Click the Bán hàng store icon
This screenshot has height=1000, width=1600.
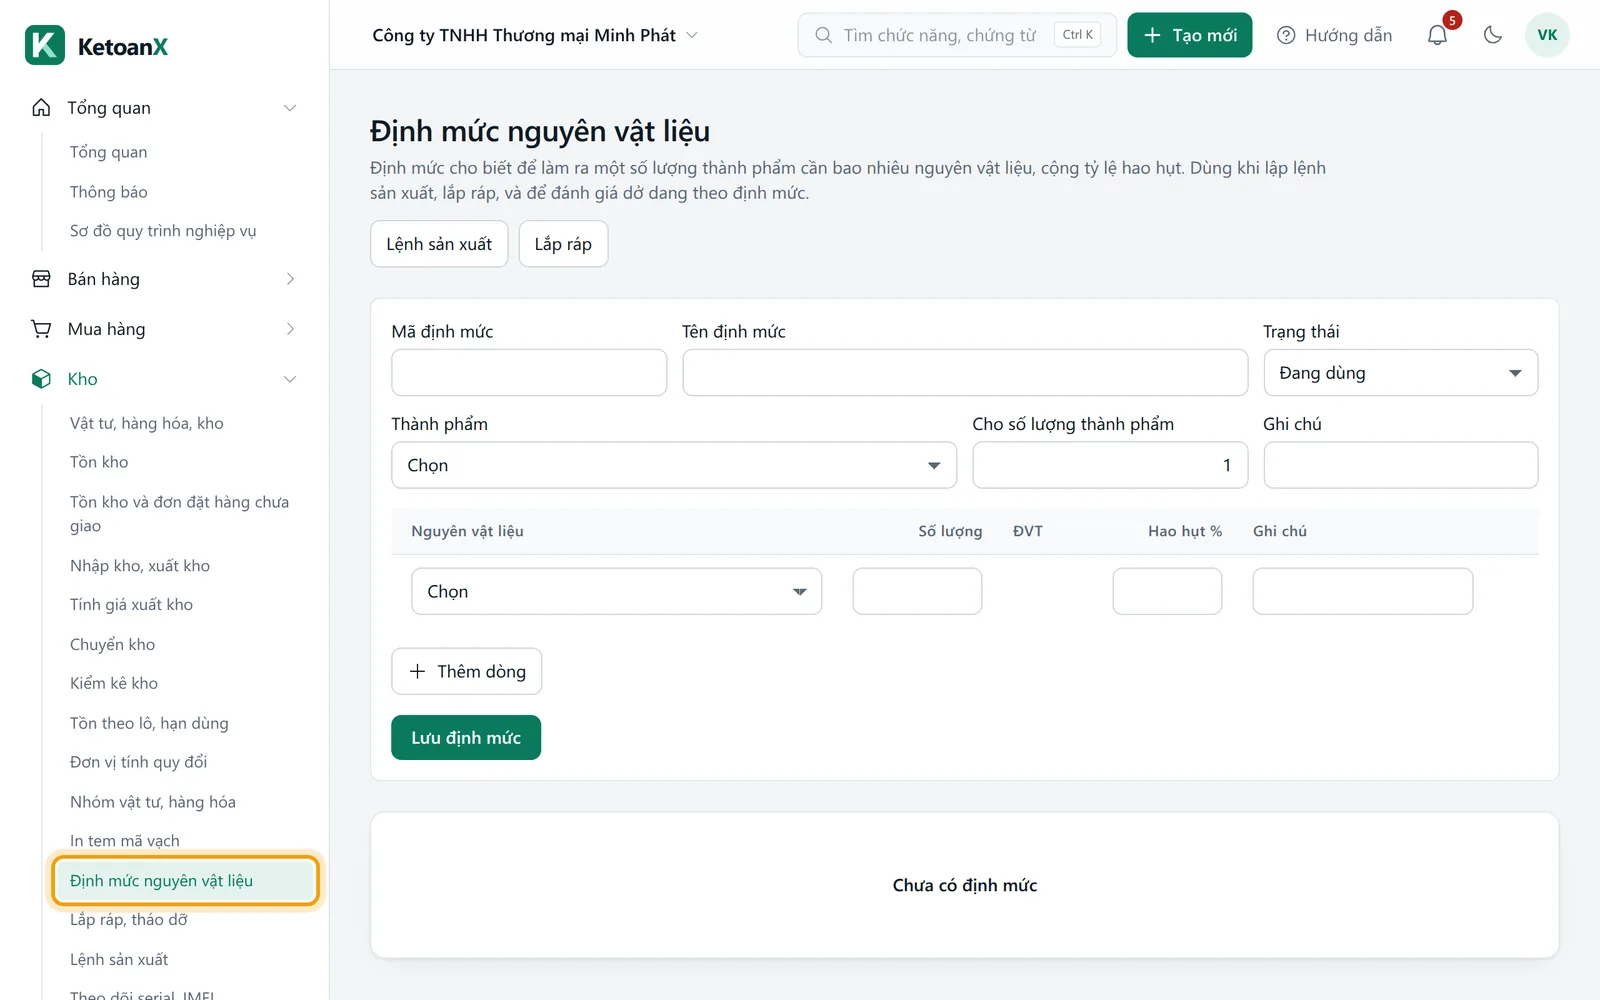(x=41, y=279)
